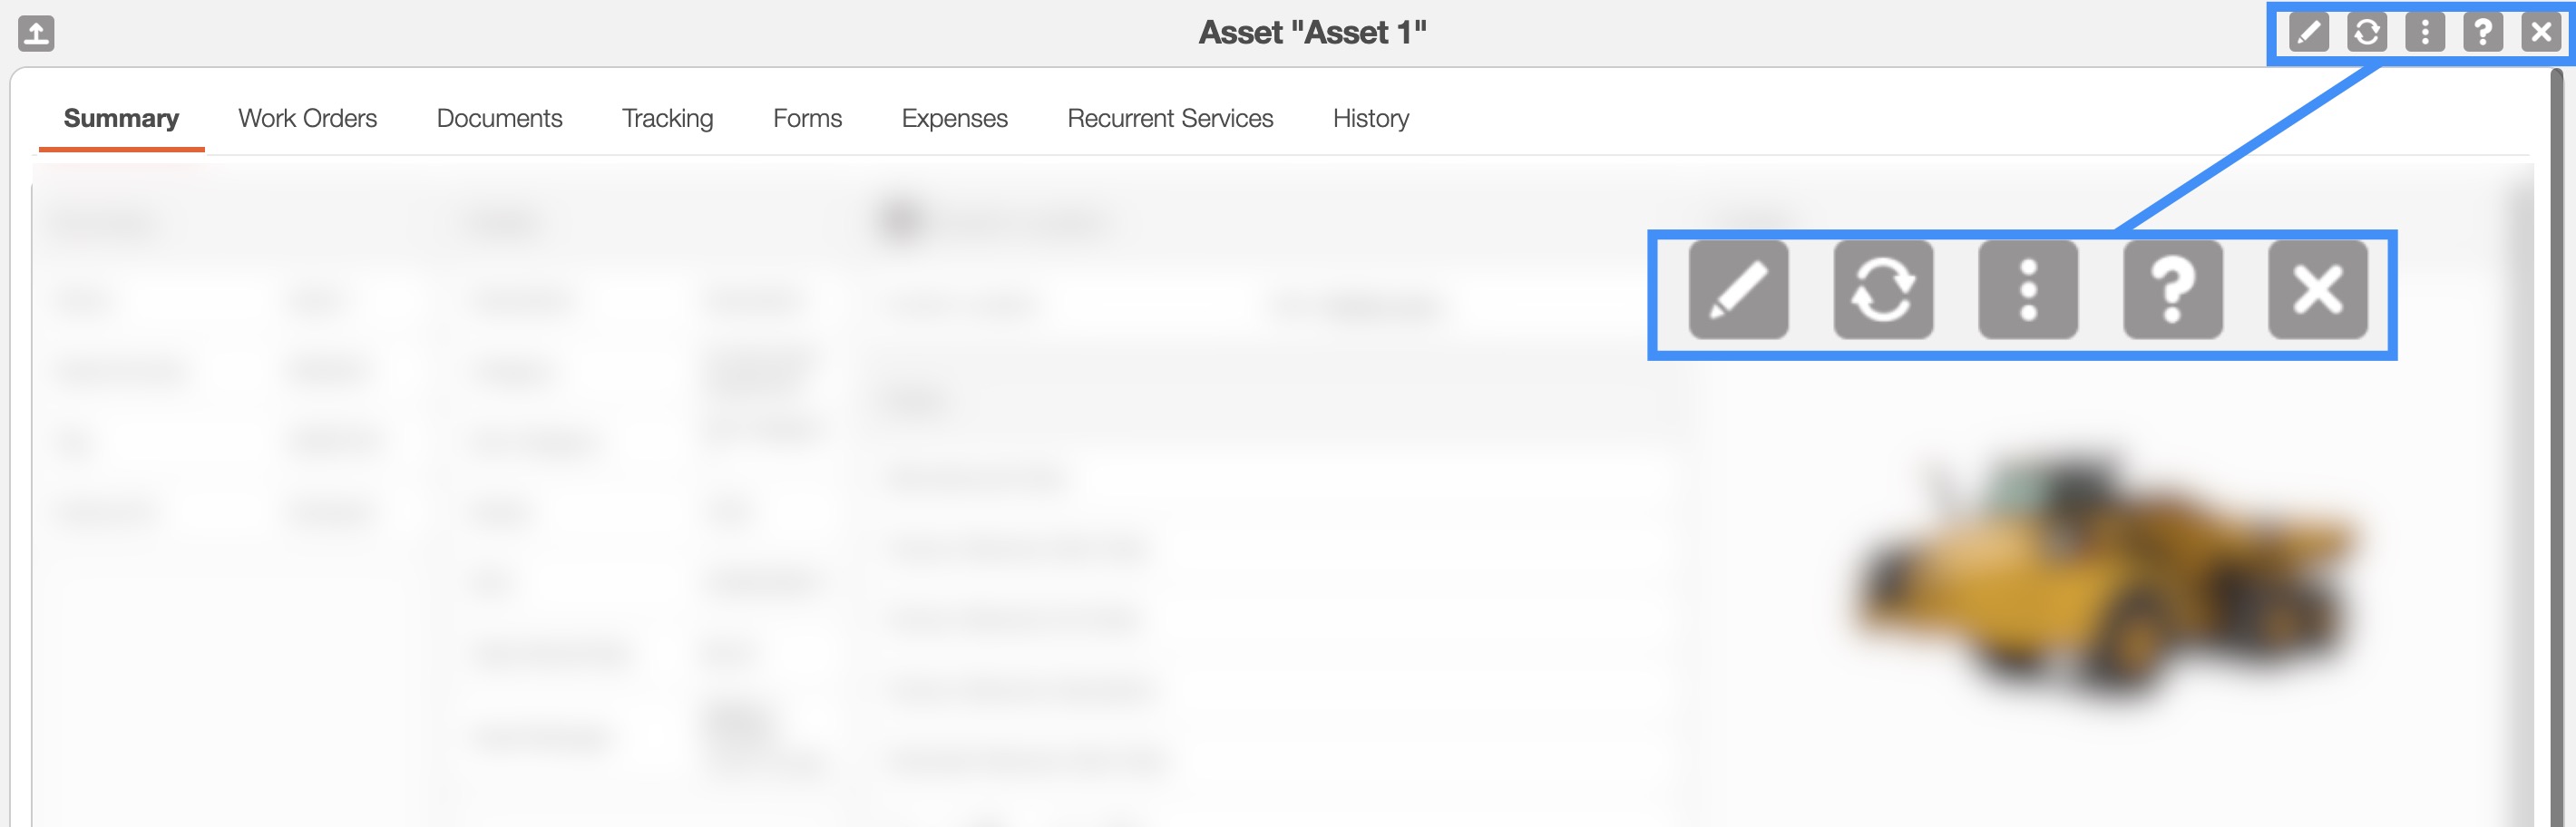Image resolution: width=2576 pixels, height=827 pixels.
Task: Click the small question mark help icon in the header
Action: tap(2482, 32)
